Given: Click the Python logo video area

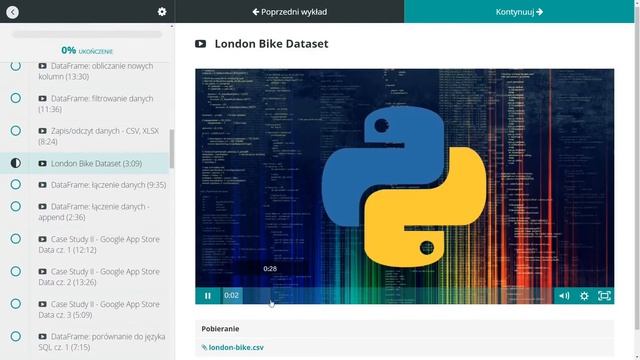Looking at the screenshot, I should [x=404, y=186].
